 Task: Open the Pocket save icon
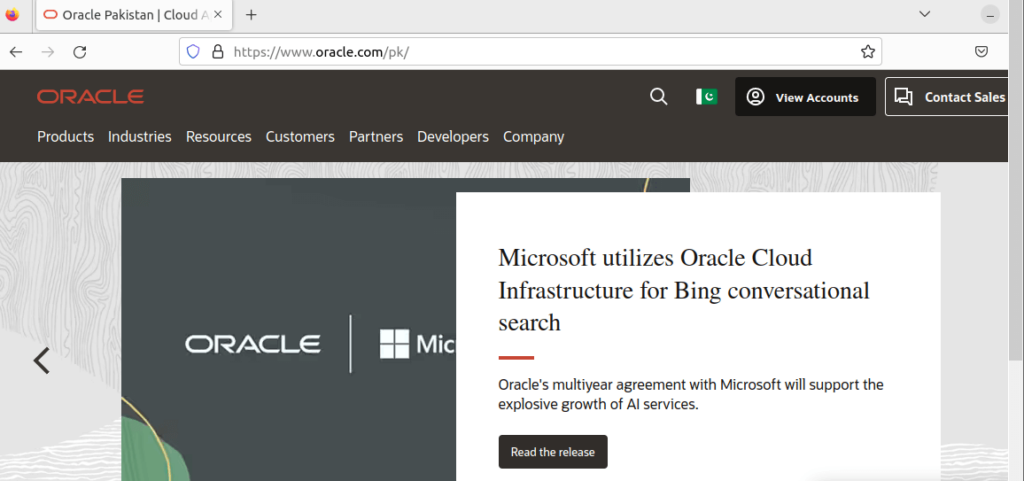pyautogui.click(x=982, y=52)
